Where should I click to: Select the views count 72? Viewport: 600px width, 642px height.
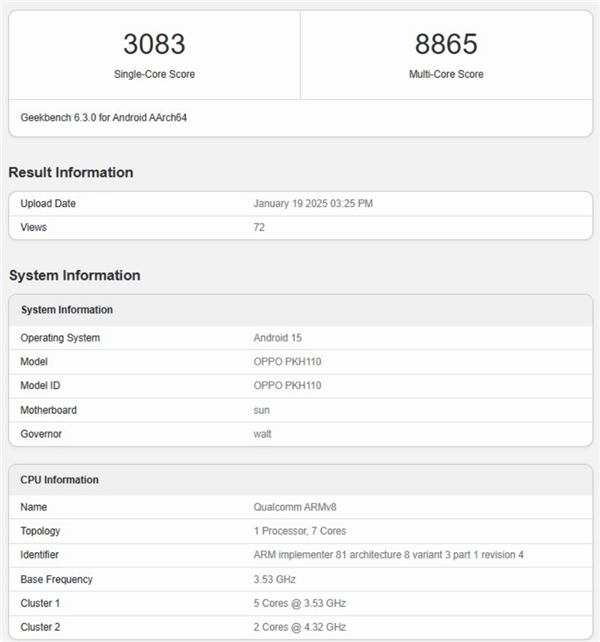tap(259, 227)
